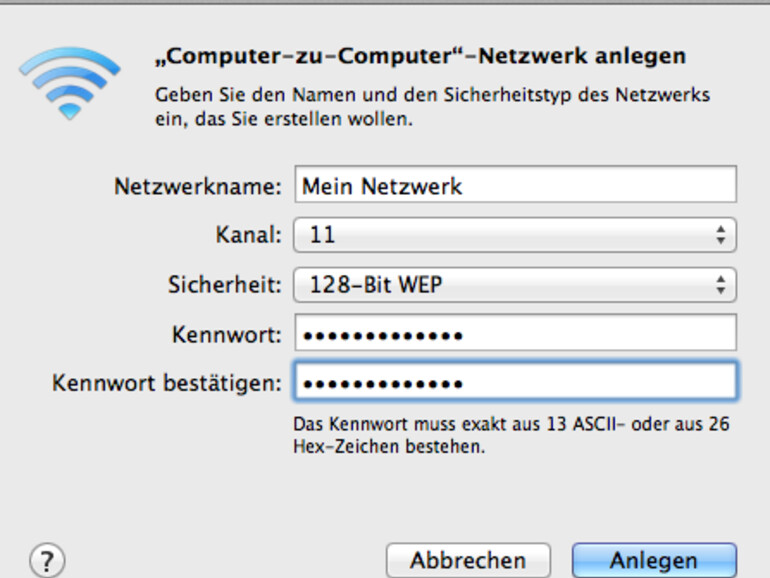This screenshot has height=578, width=770.
Task: Click the description text under the heading
Action: click(431, 107)
